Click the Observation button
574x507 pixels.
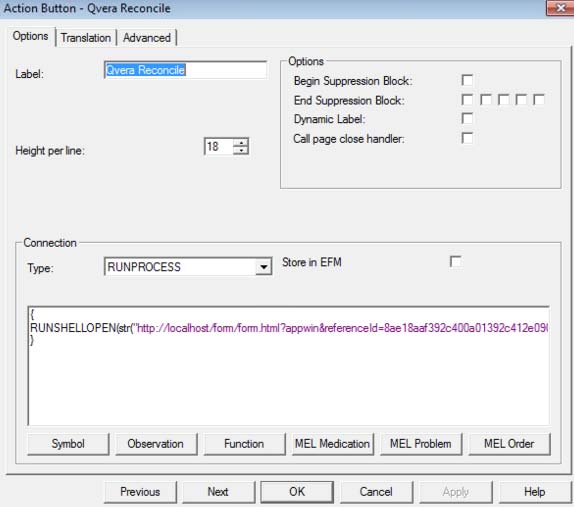pos(156,444)
